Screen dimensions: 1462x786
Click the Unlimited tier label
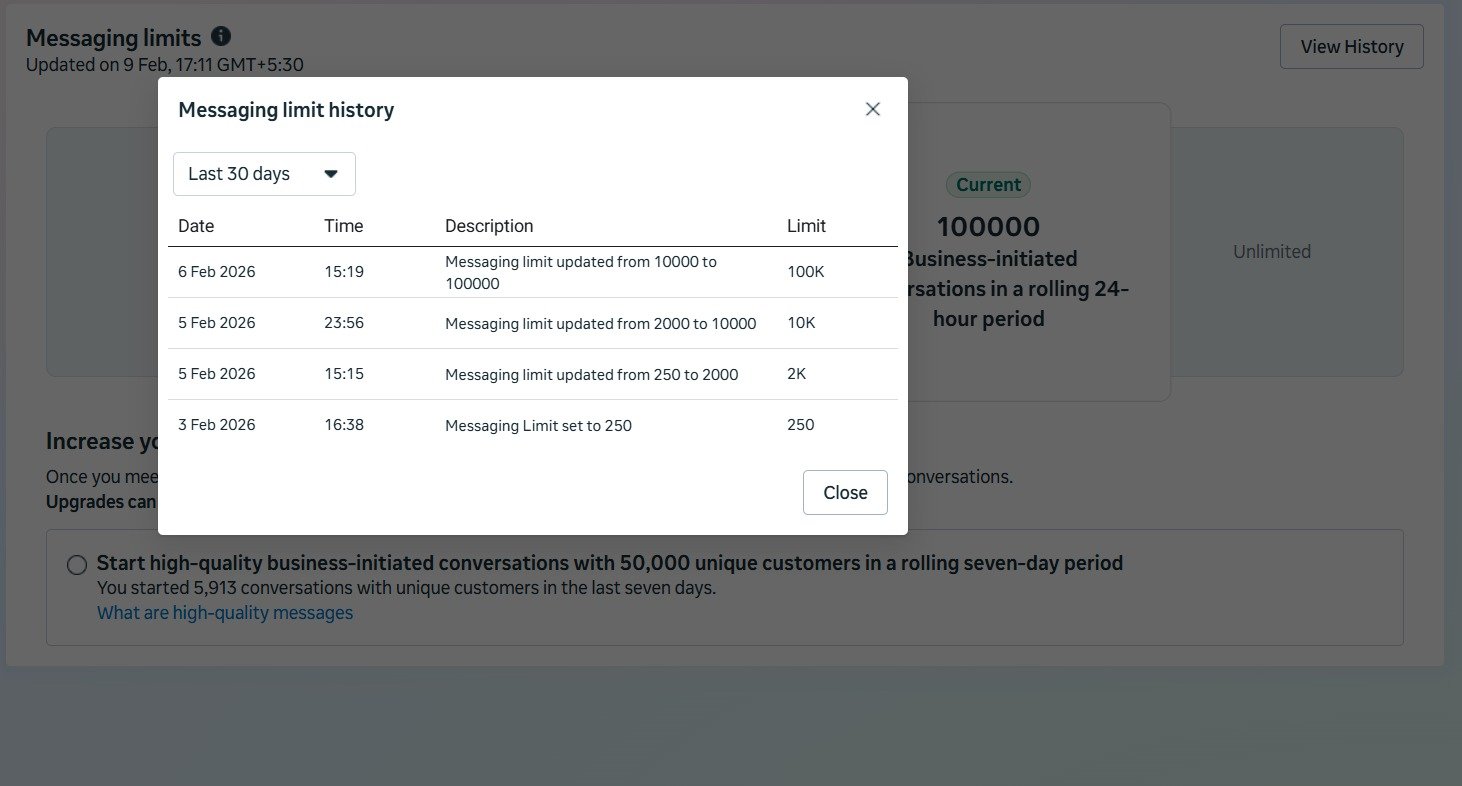click(x=1272, y=251)
